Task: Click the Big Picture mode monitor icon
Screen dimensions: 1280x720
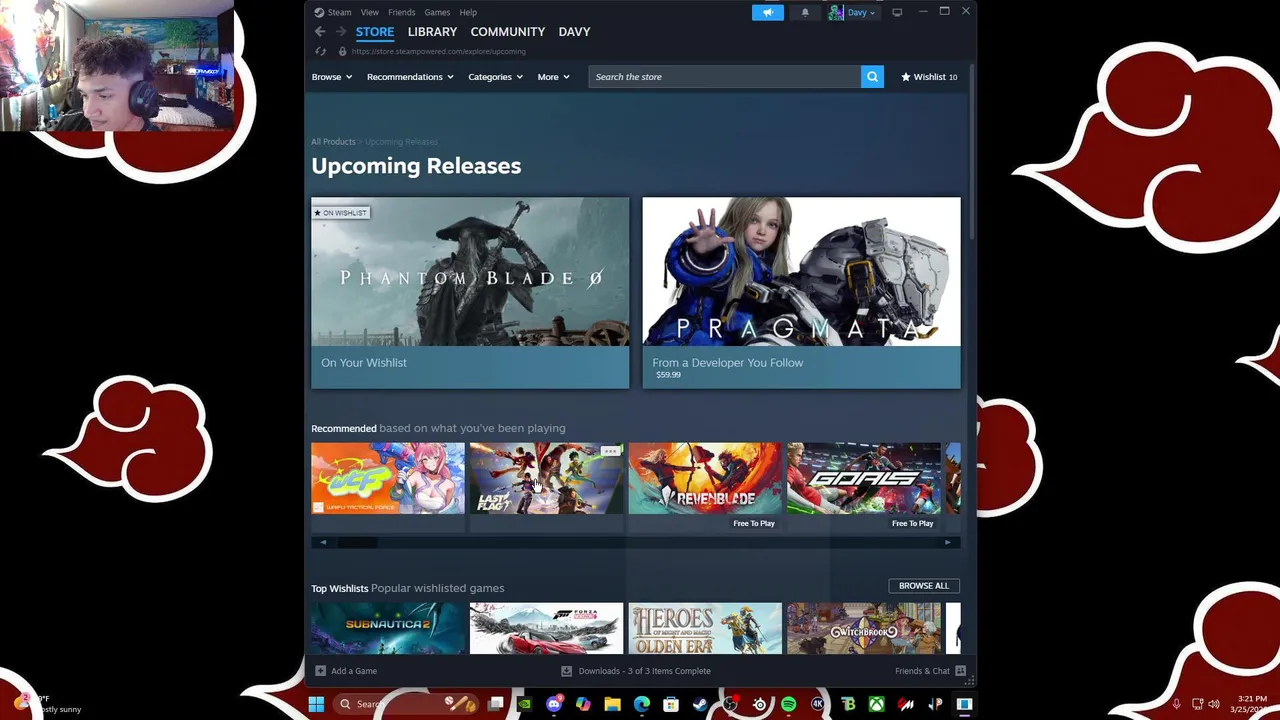Action: click(897, 12)
